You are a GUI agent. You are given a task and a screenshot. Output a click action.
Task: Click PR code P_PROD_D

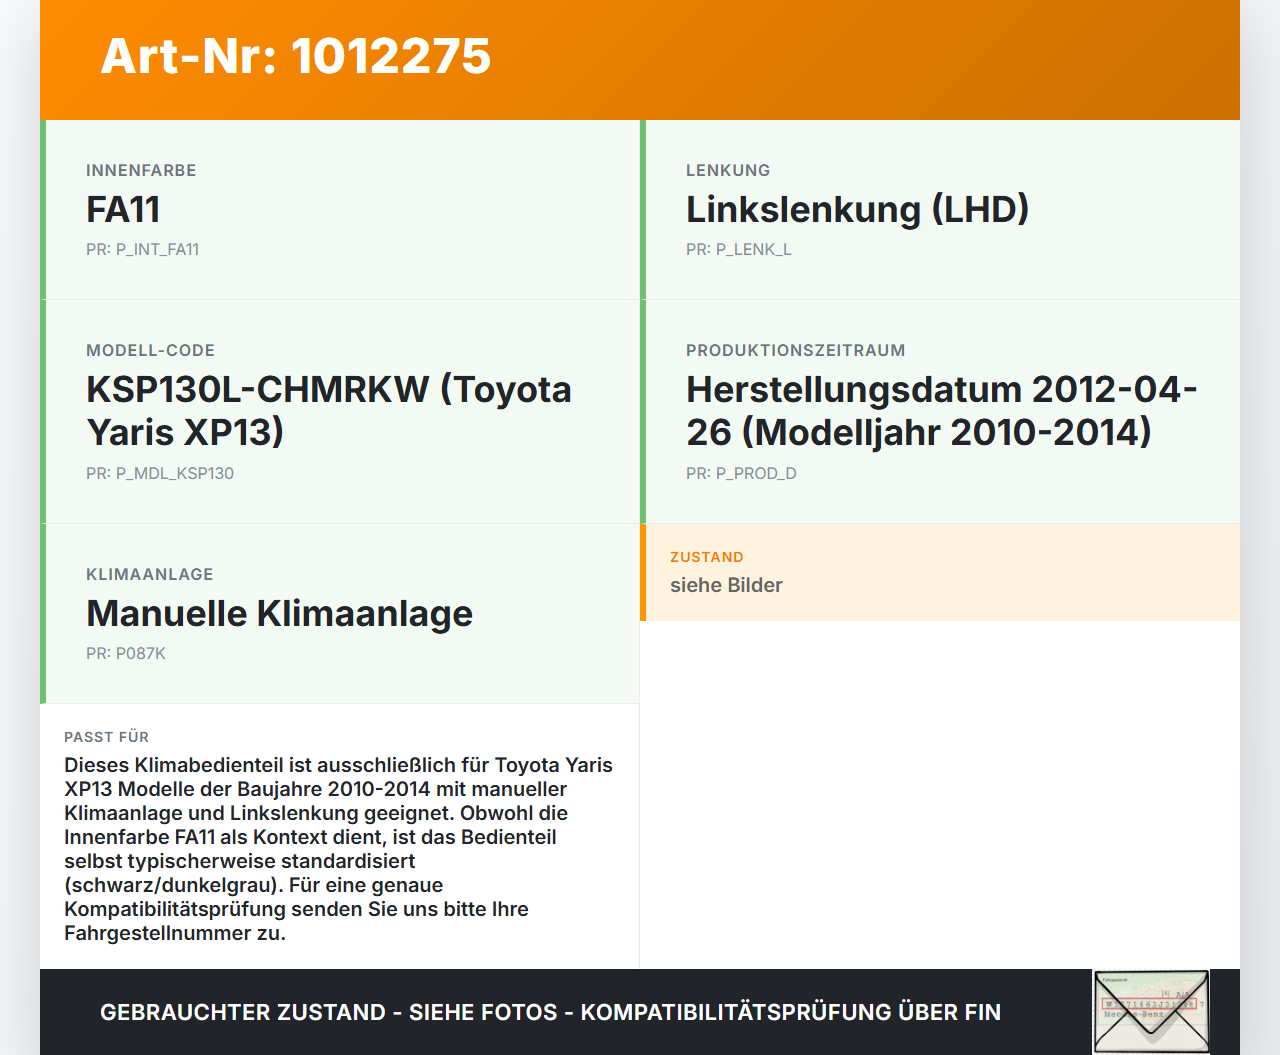point(741,473)
